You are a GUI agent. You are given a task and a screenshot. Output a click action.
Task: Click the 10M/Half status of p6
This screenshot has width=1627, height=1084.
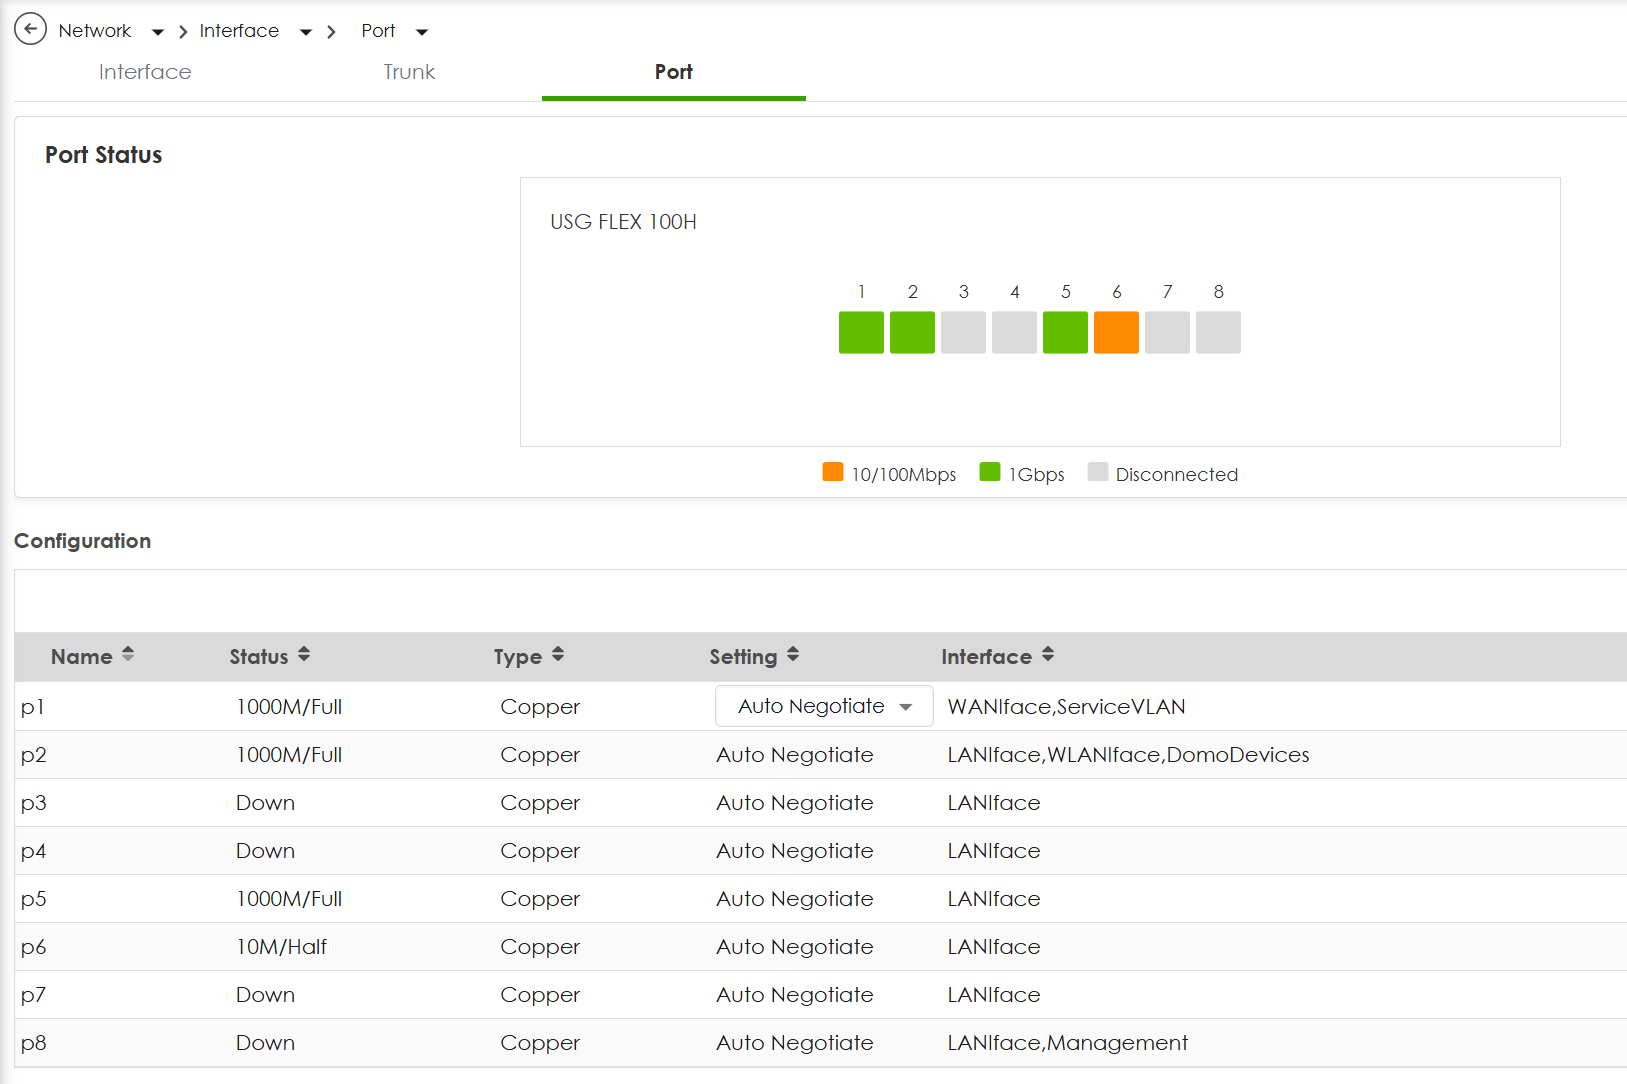tap(282, 947)
